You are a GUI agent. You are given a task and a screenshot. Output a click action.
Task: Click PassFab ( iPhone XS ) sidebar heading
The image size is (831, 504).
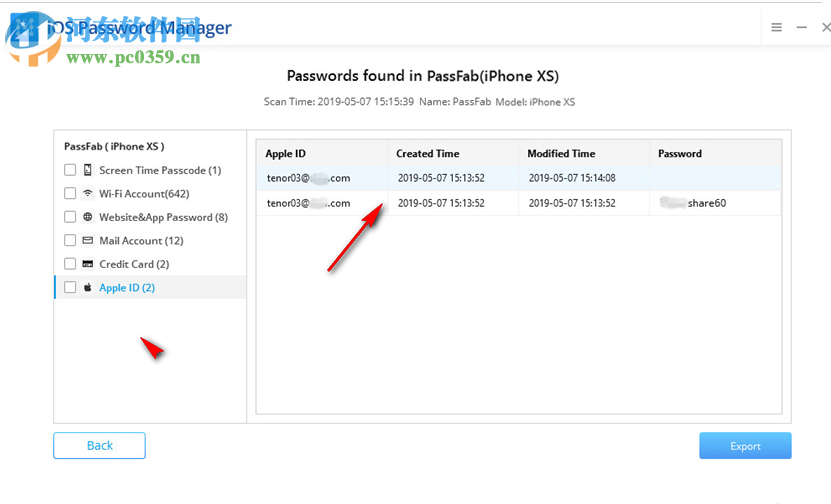(114, 146)
